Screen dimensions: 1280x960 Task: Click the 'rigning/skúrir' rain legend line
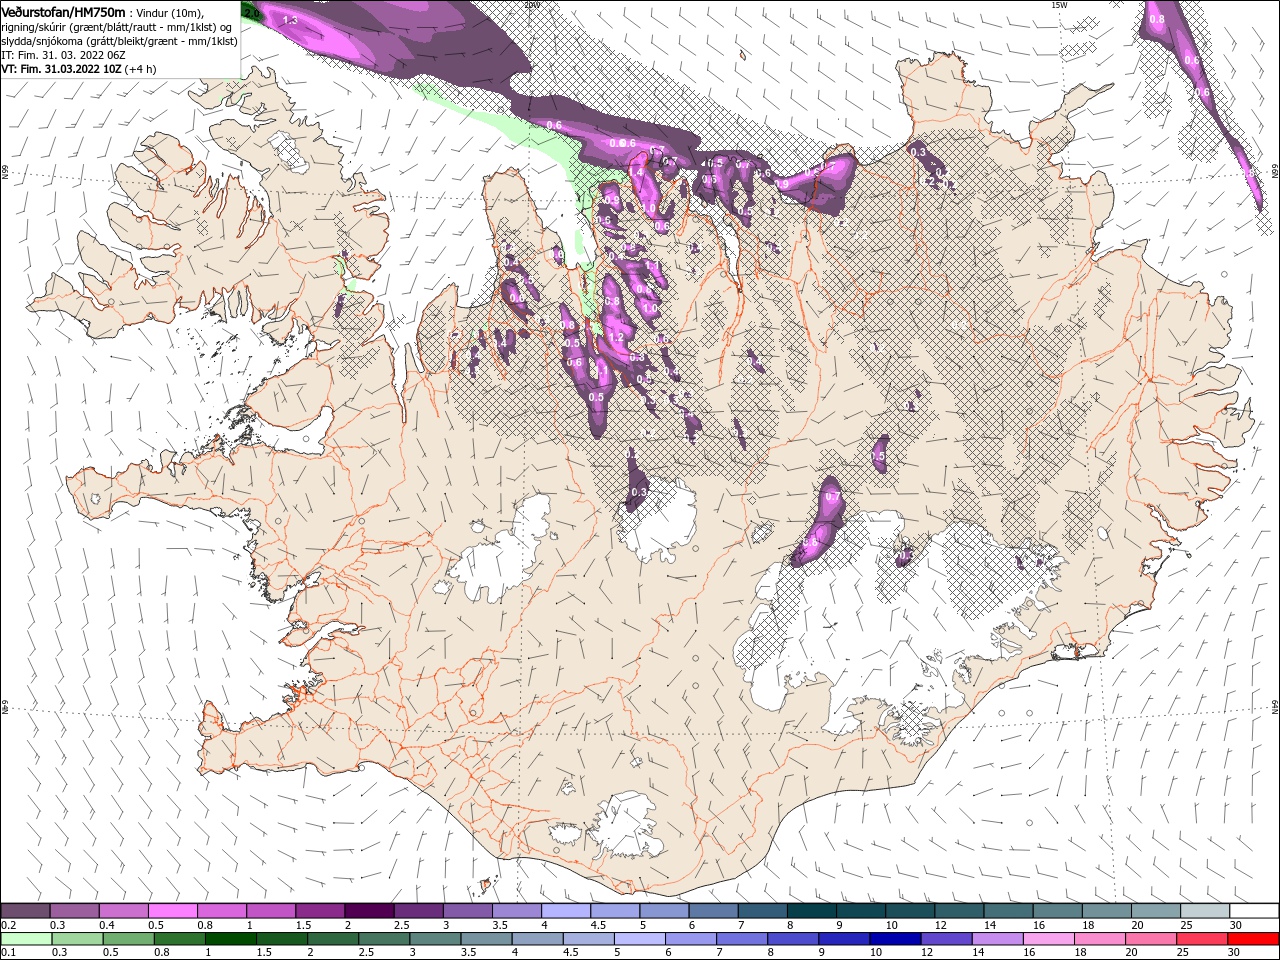click(115, 27)
